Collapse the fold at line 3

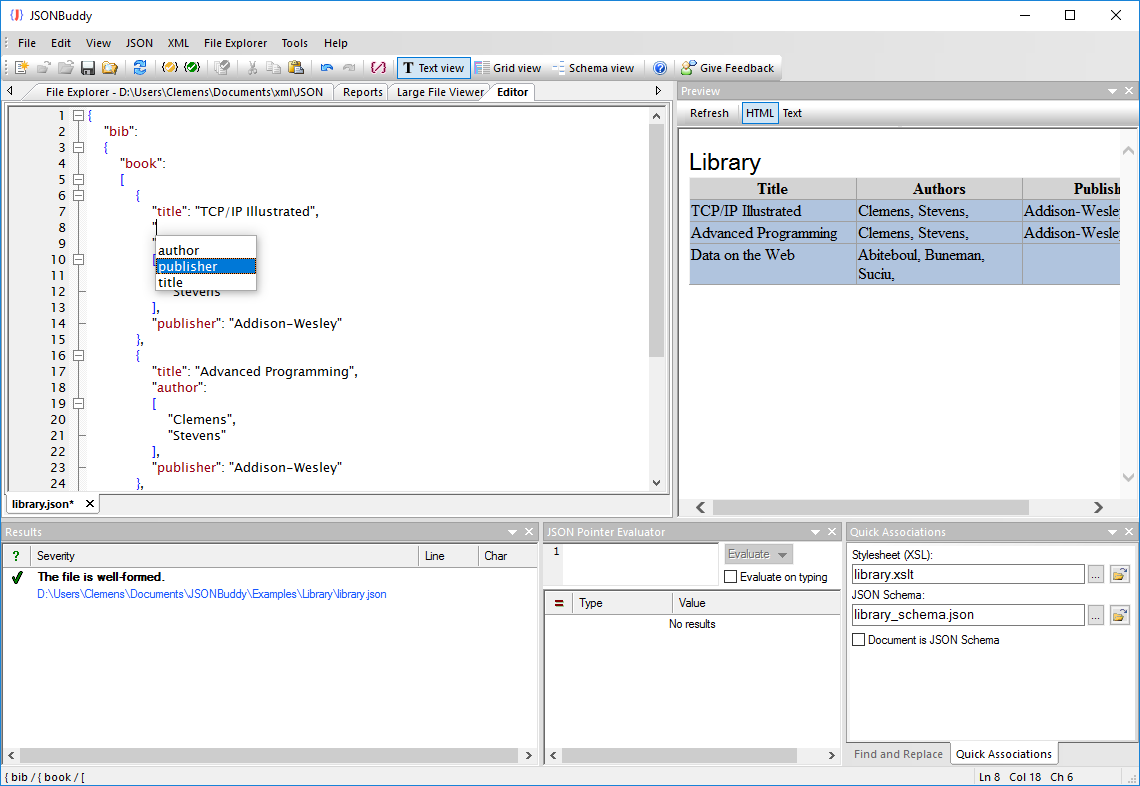(x=79, y=147)
